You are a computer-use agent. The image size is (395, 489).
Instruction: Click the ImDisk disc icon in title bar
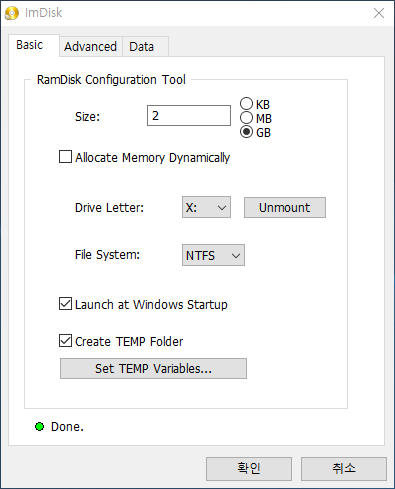pos(12,13)
